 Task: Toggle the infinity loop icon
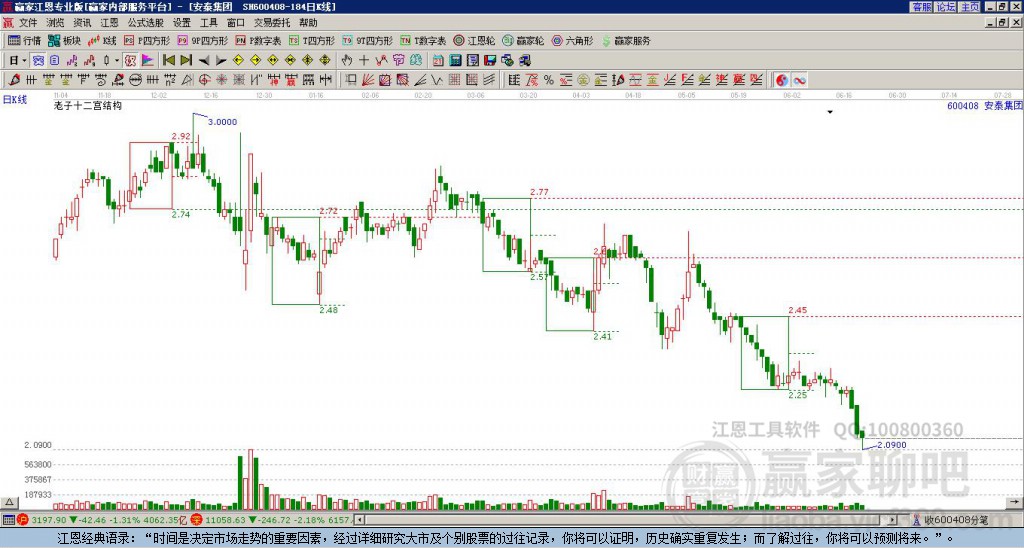click(x=799, y=80)
